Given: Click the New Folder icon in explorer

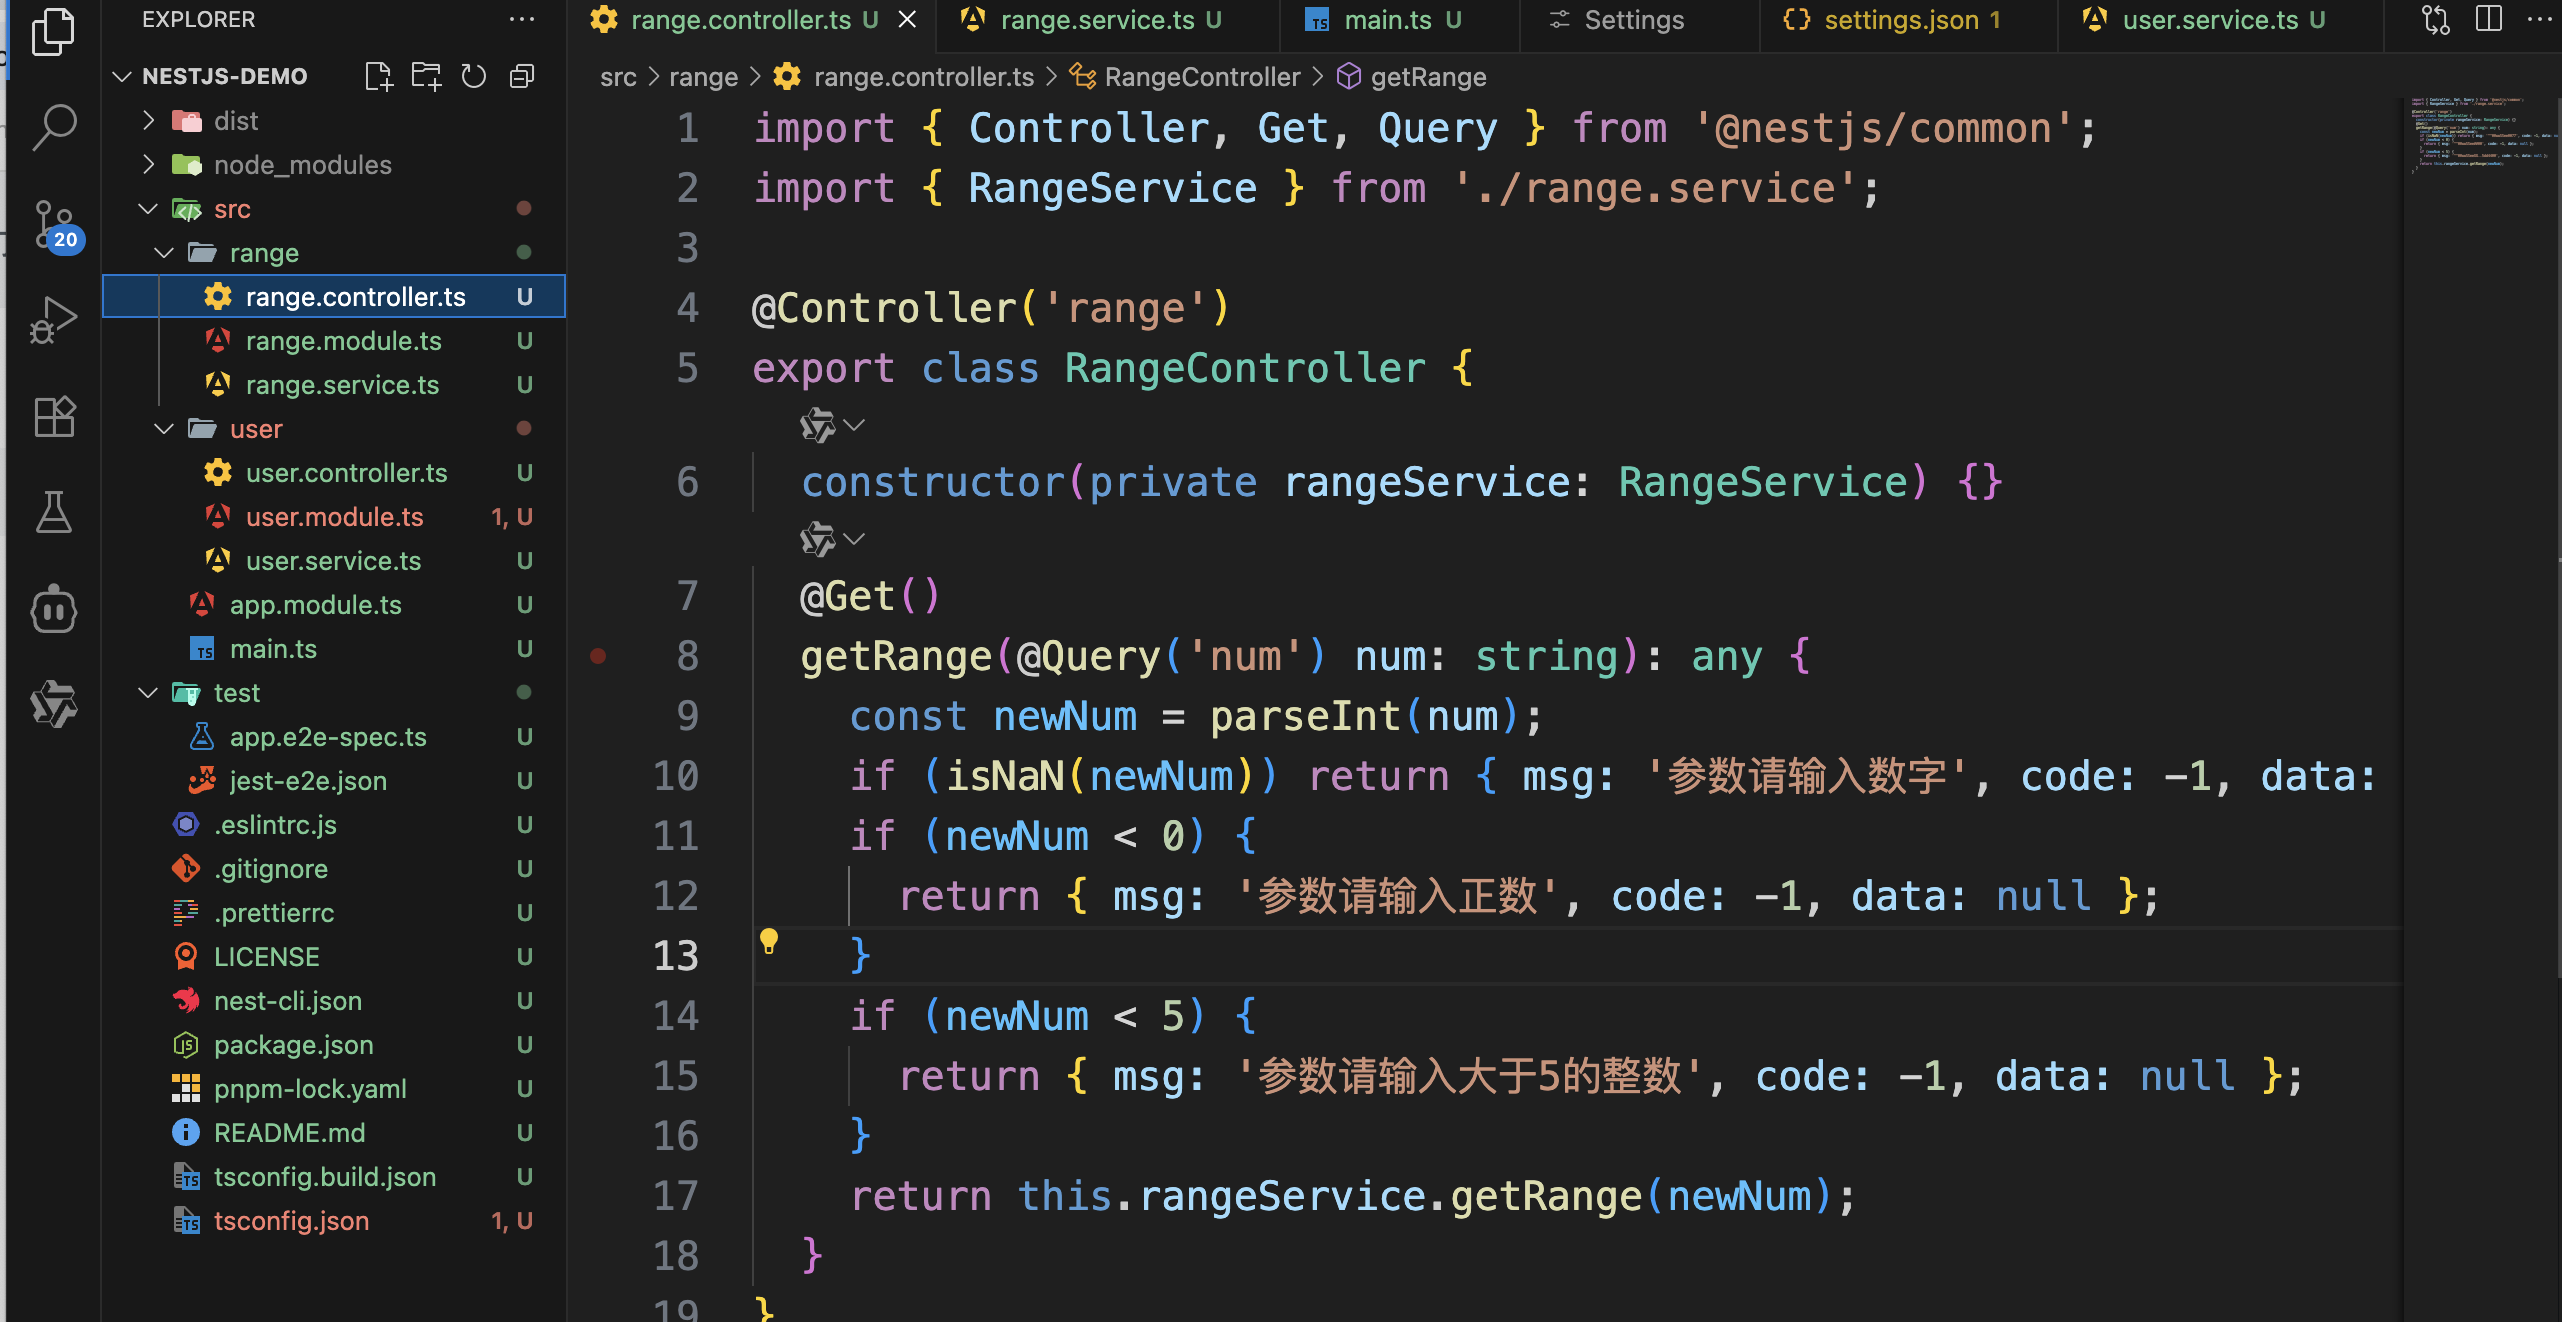Looking at the screenshot, I should coord(426,76).
